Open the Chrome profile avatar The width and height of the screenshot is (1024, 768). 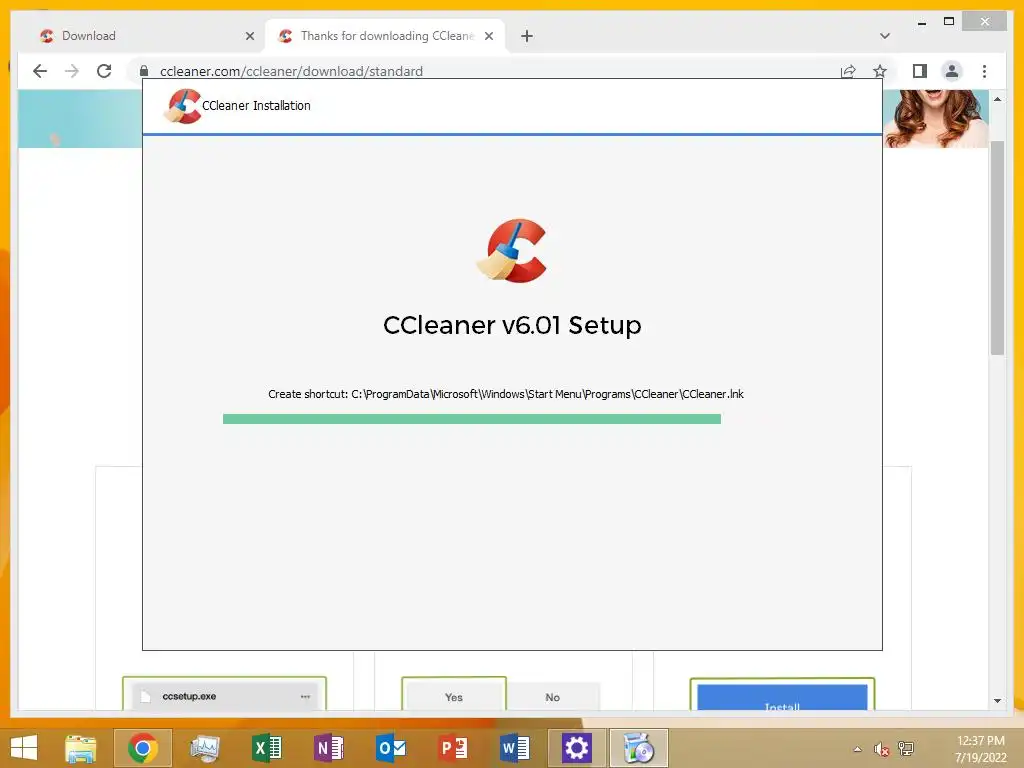(x=952, y=71)
